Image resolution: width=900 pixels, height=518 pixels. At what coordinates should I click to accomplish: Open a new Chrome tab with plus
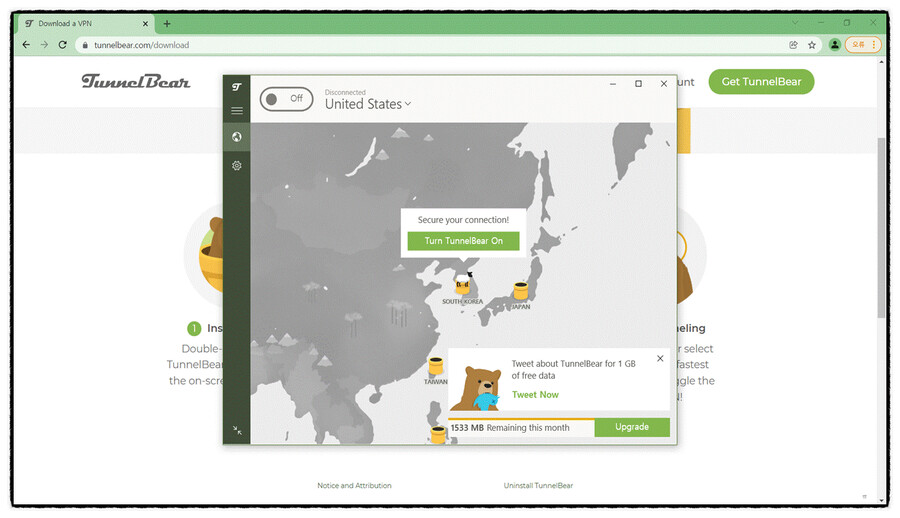click(167, 24)
